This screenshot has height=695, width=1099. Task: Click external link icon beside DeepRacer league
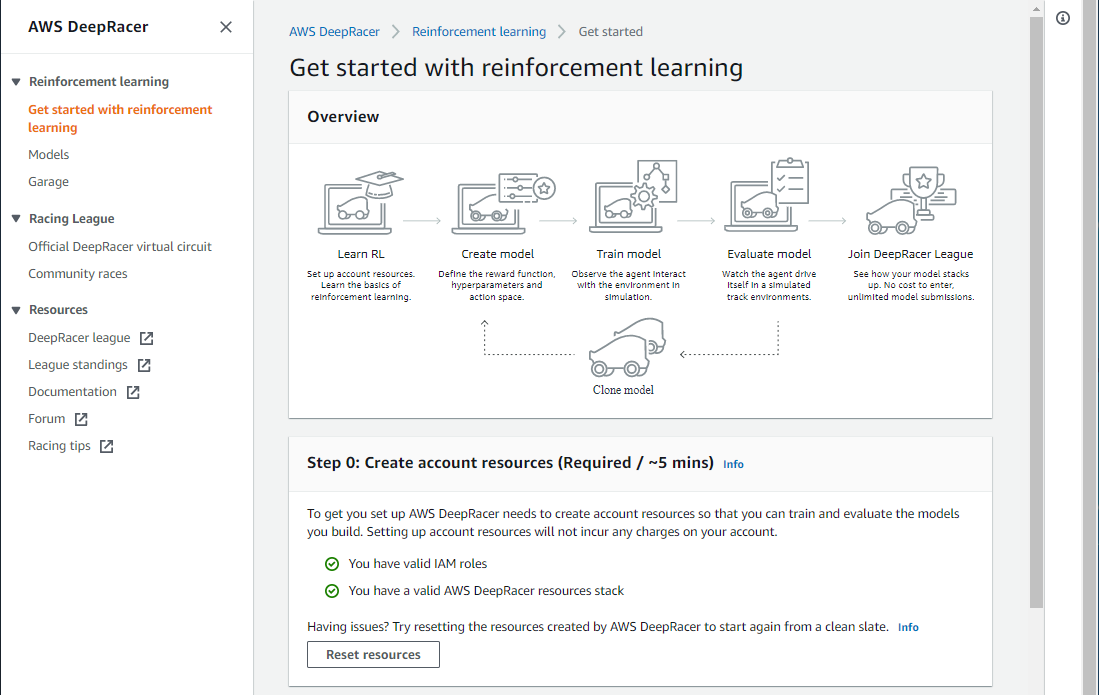pos(147,339)
